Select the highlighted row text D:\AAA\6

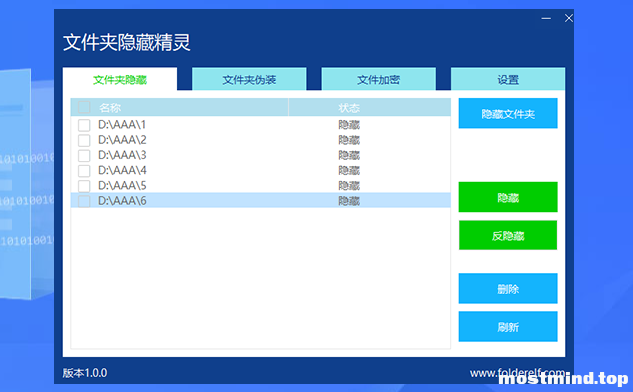pyautogui.click(x=122, y=201)
